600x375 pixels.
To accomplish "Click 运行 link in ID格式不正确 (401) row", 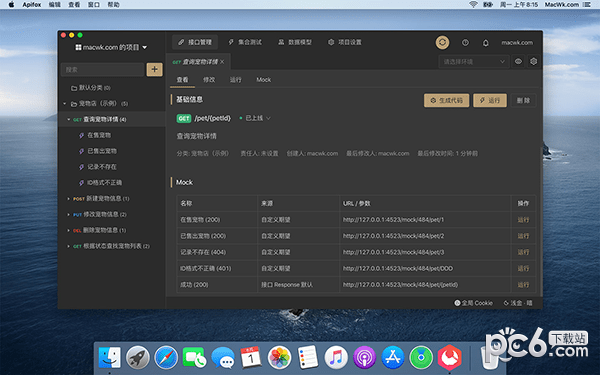I will pos(523,269).
